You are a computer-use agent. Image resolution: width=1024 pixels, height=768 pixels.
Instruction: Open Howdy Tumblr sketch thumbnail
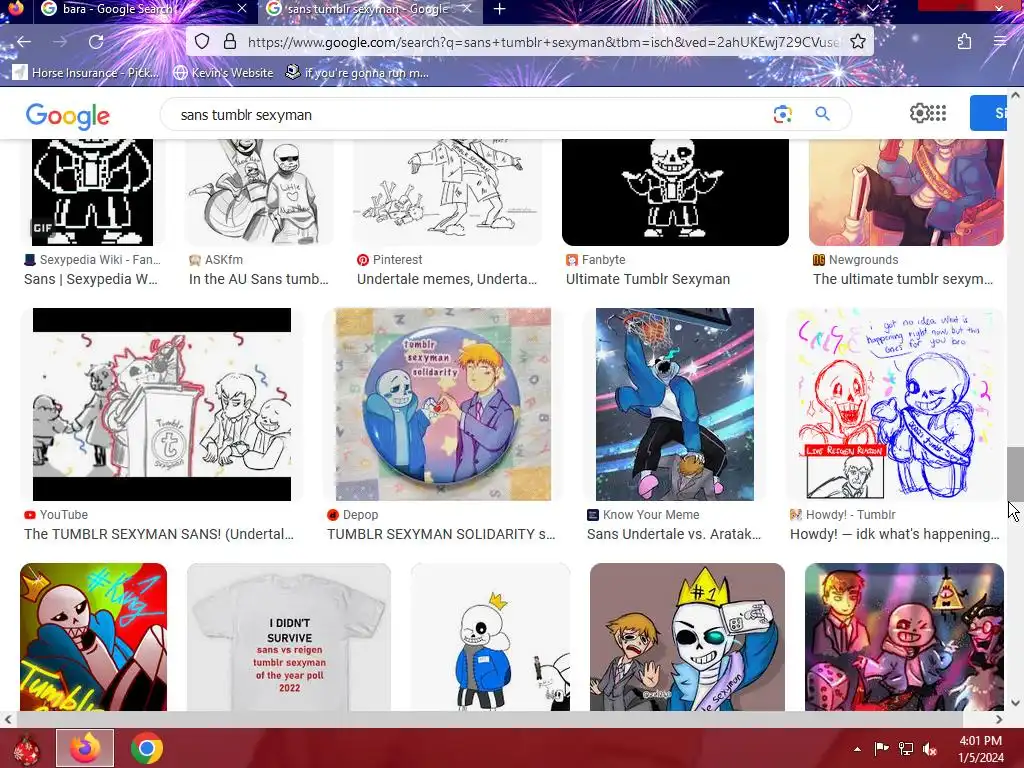(895, 404)
